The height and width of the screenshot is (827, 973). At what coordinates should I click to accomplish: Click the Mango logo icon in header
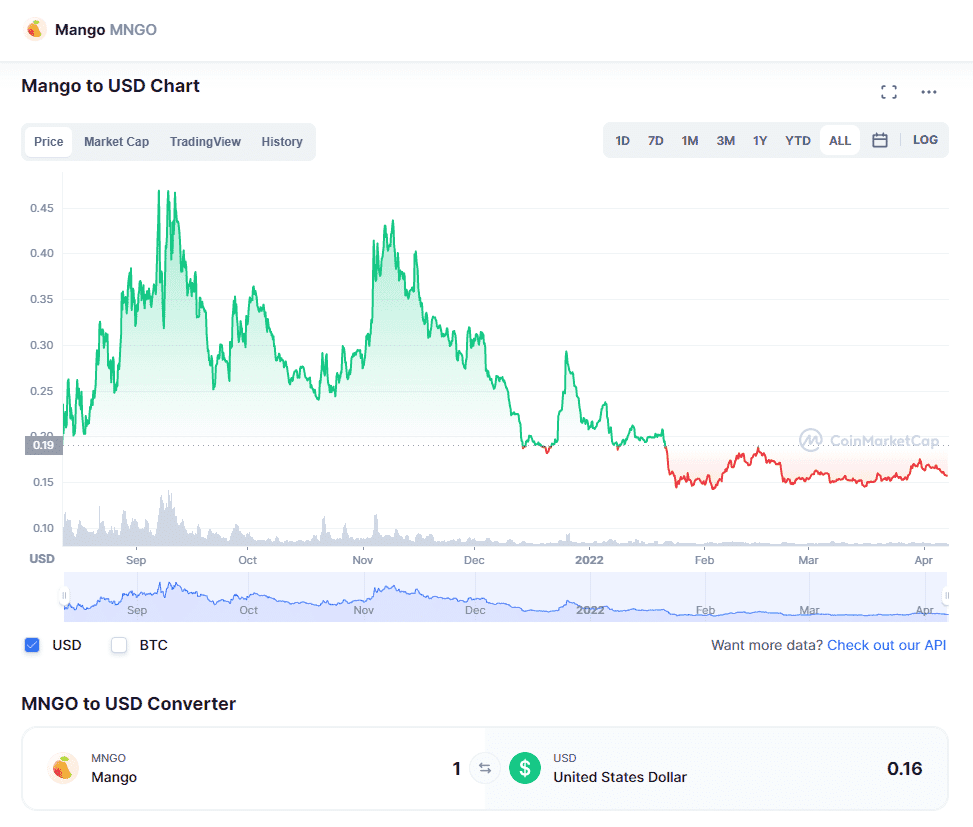(35, 29)
